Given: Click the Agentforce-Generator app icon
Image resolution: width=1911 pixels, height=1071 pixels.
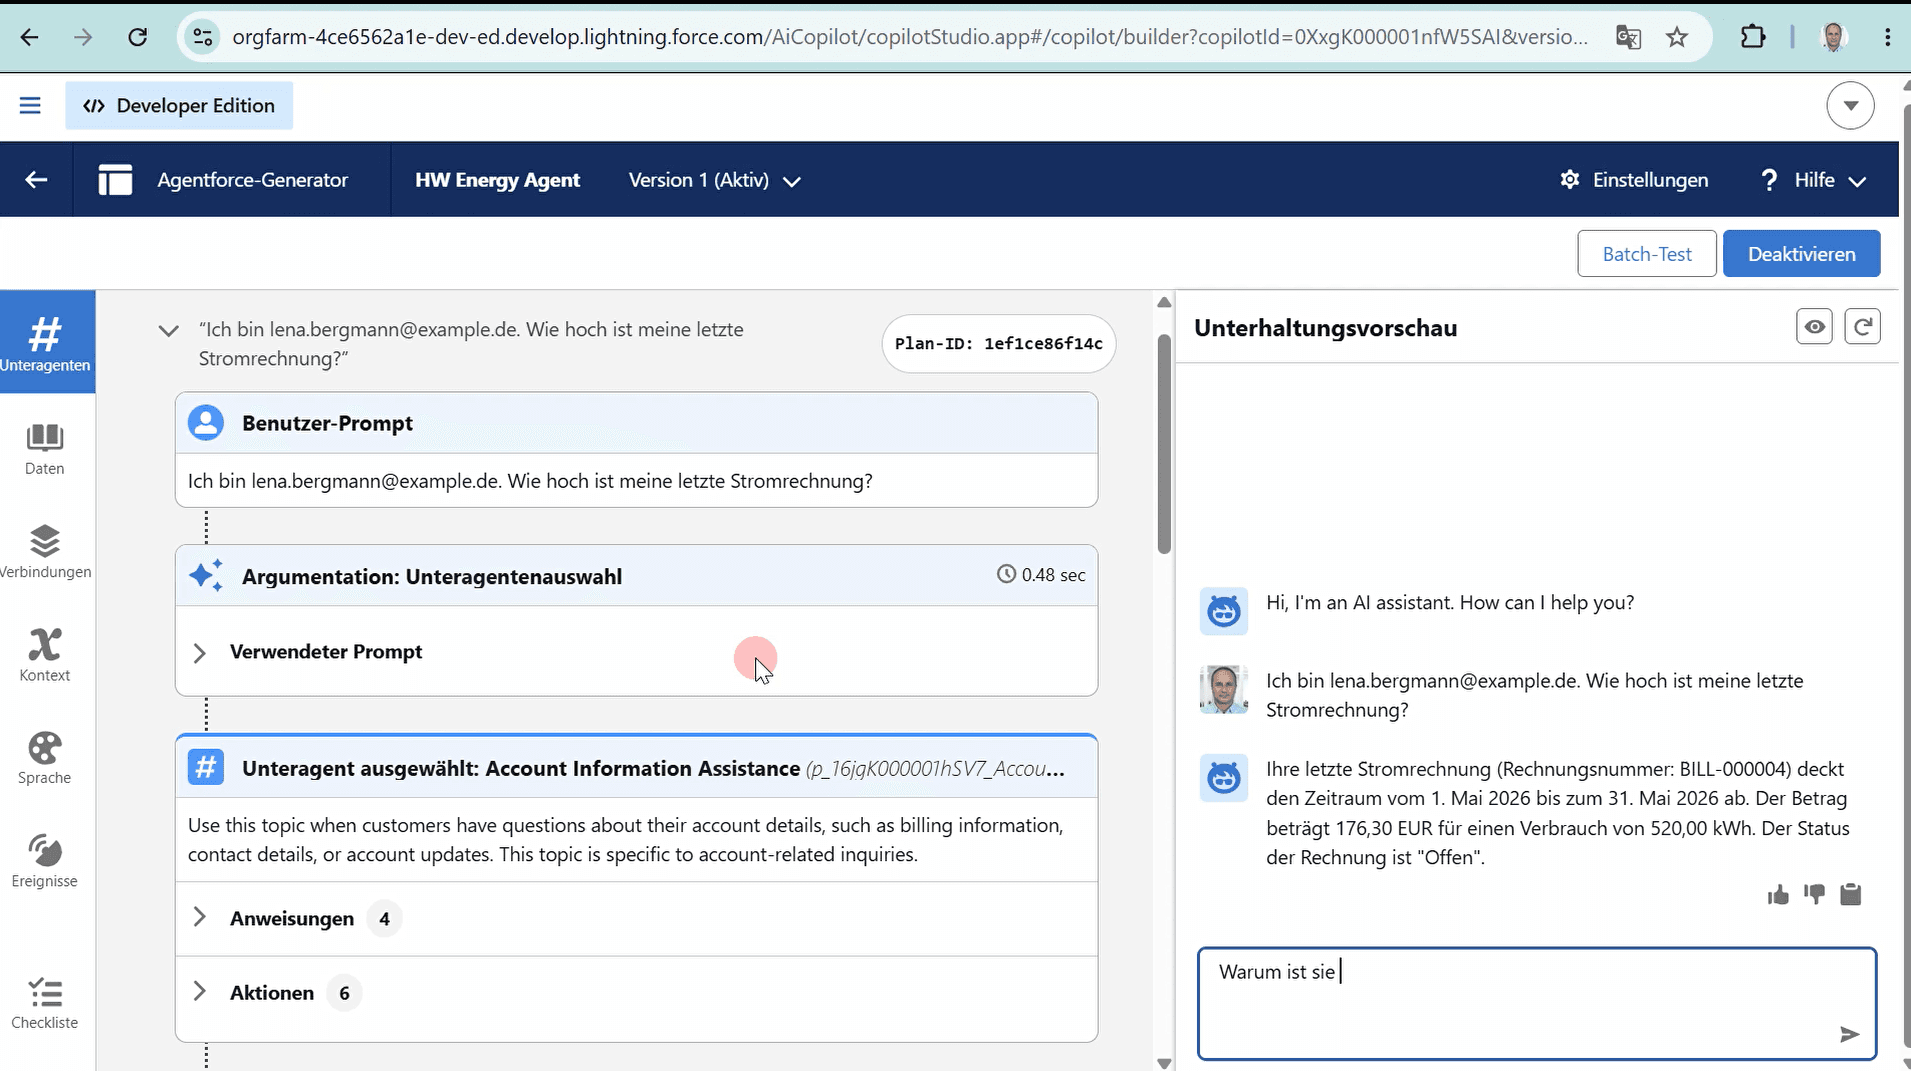Looking at the screenshot, I should click(x=115, y=180).
